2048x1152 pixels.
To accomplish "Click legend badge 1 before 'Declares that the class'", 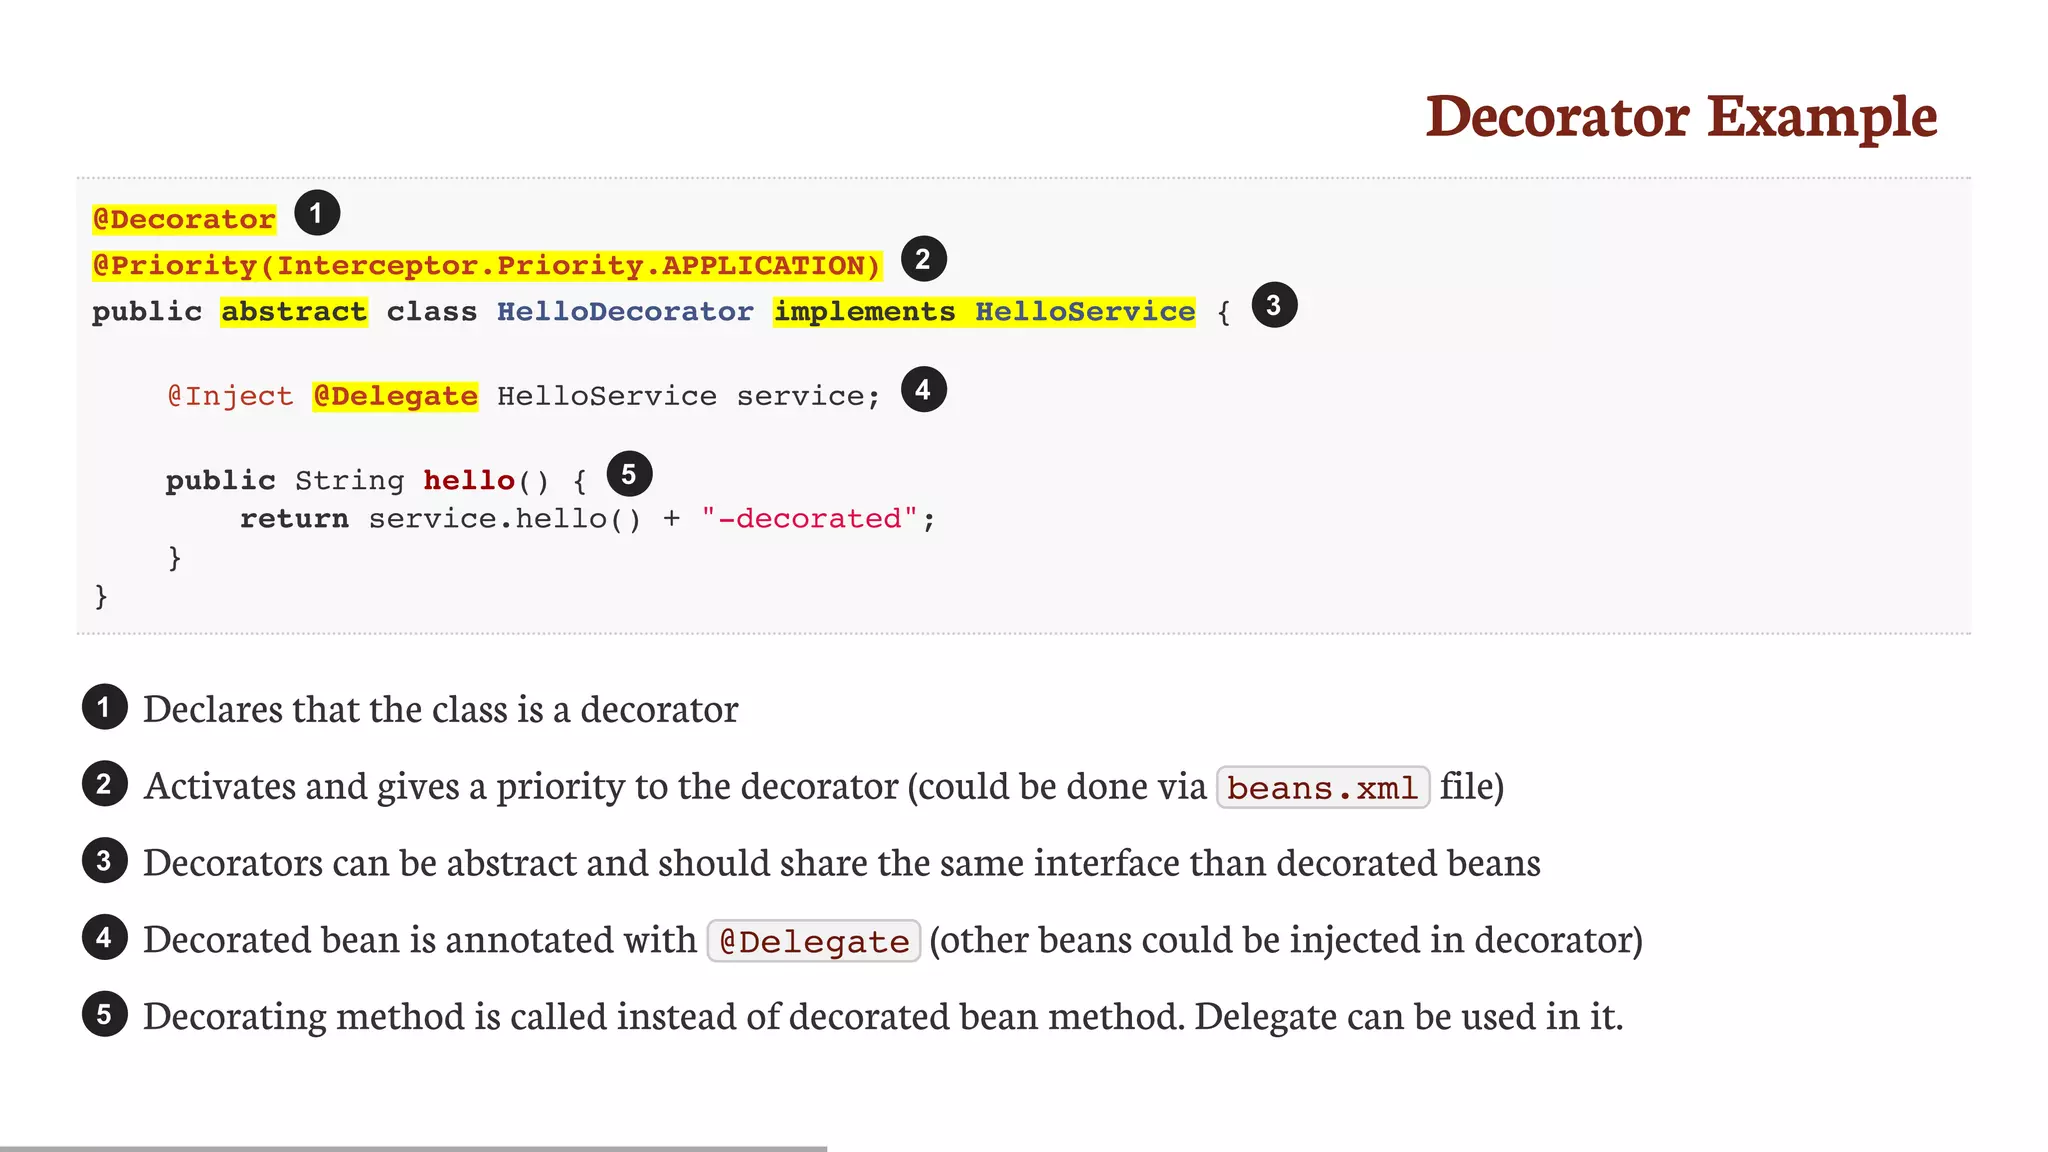I will click(x=104, y=707).
